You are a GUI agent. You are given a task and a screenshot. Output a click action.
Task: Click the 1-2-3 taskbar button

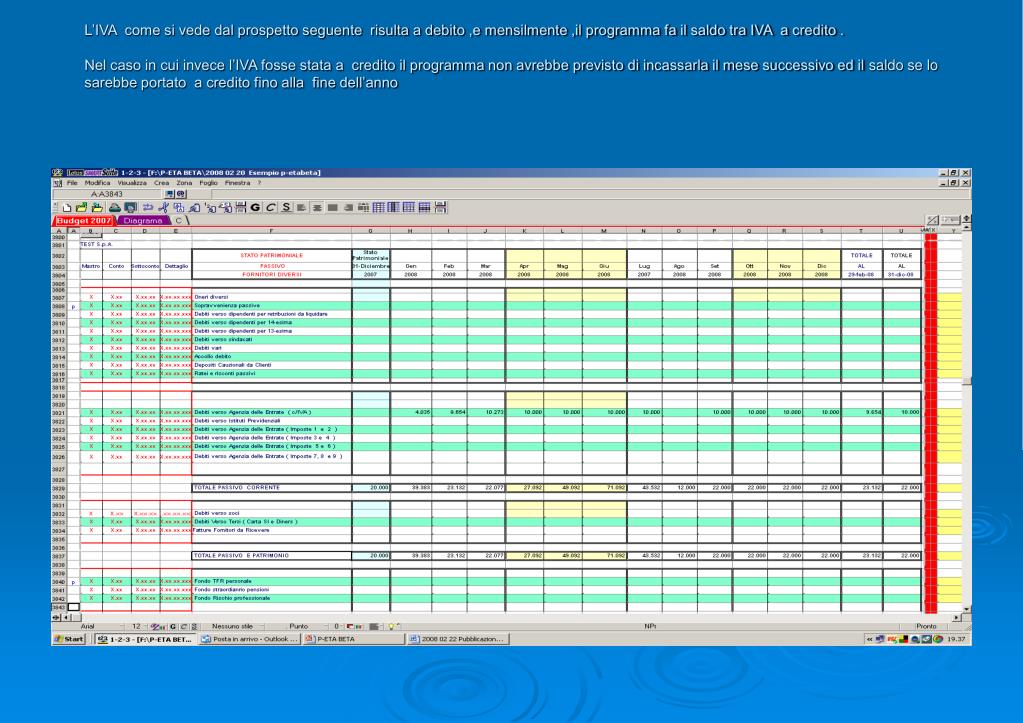pyautogui.click(x=145, y=639)
